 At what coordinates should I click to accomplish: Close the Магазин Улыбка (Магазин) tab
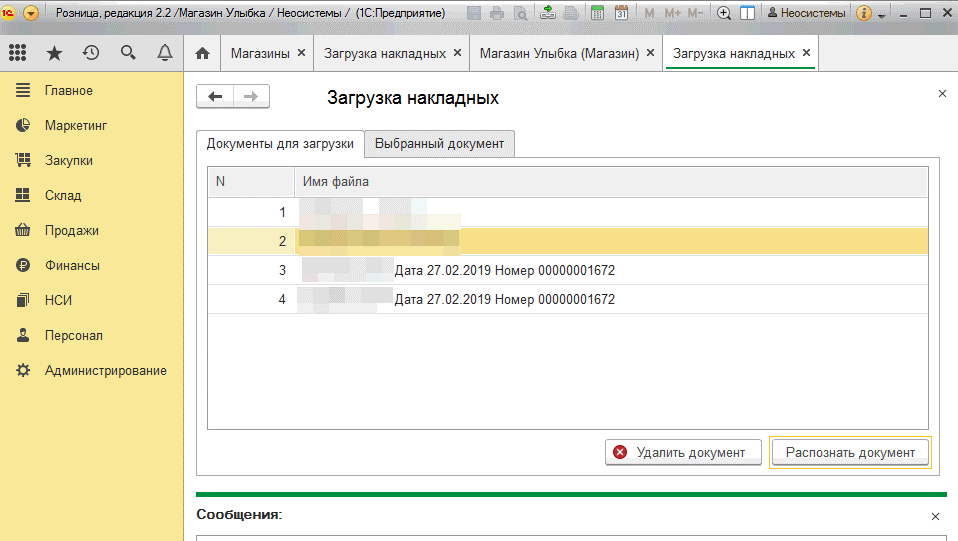pos(650,53)
